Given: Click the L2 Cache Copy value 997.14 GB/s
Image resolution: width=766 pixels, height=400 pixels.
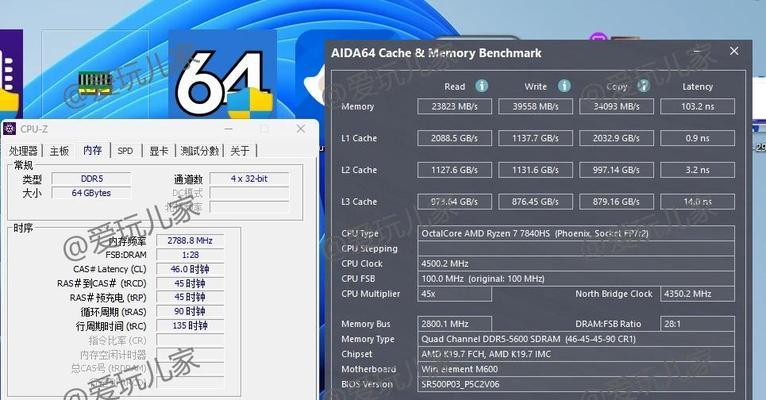Looking at the screenshot, I should coord(617,170).
